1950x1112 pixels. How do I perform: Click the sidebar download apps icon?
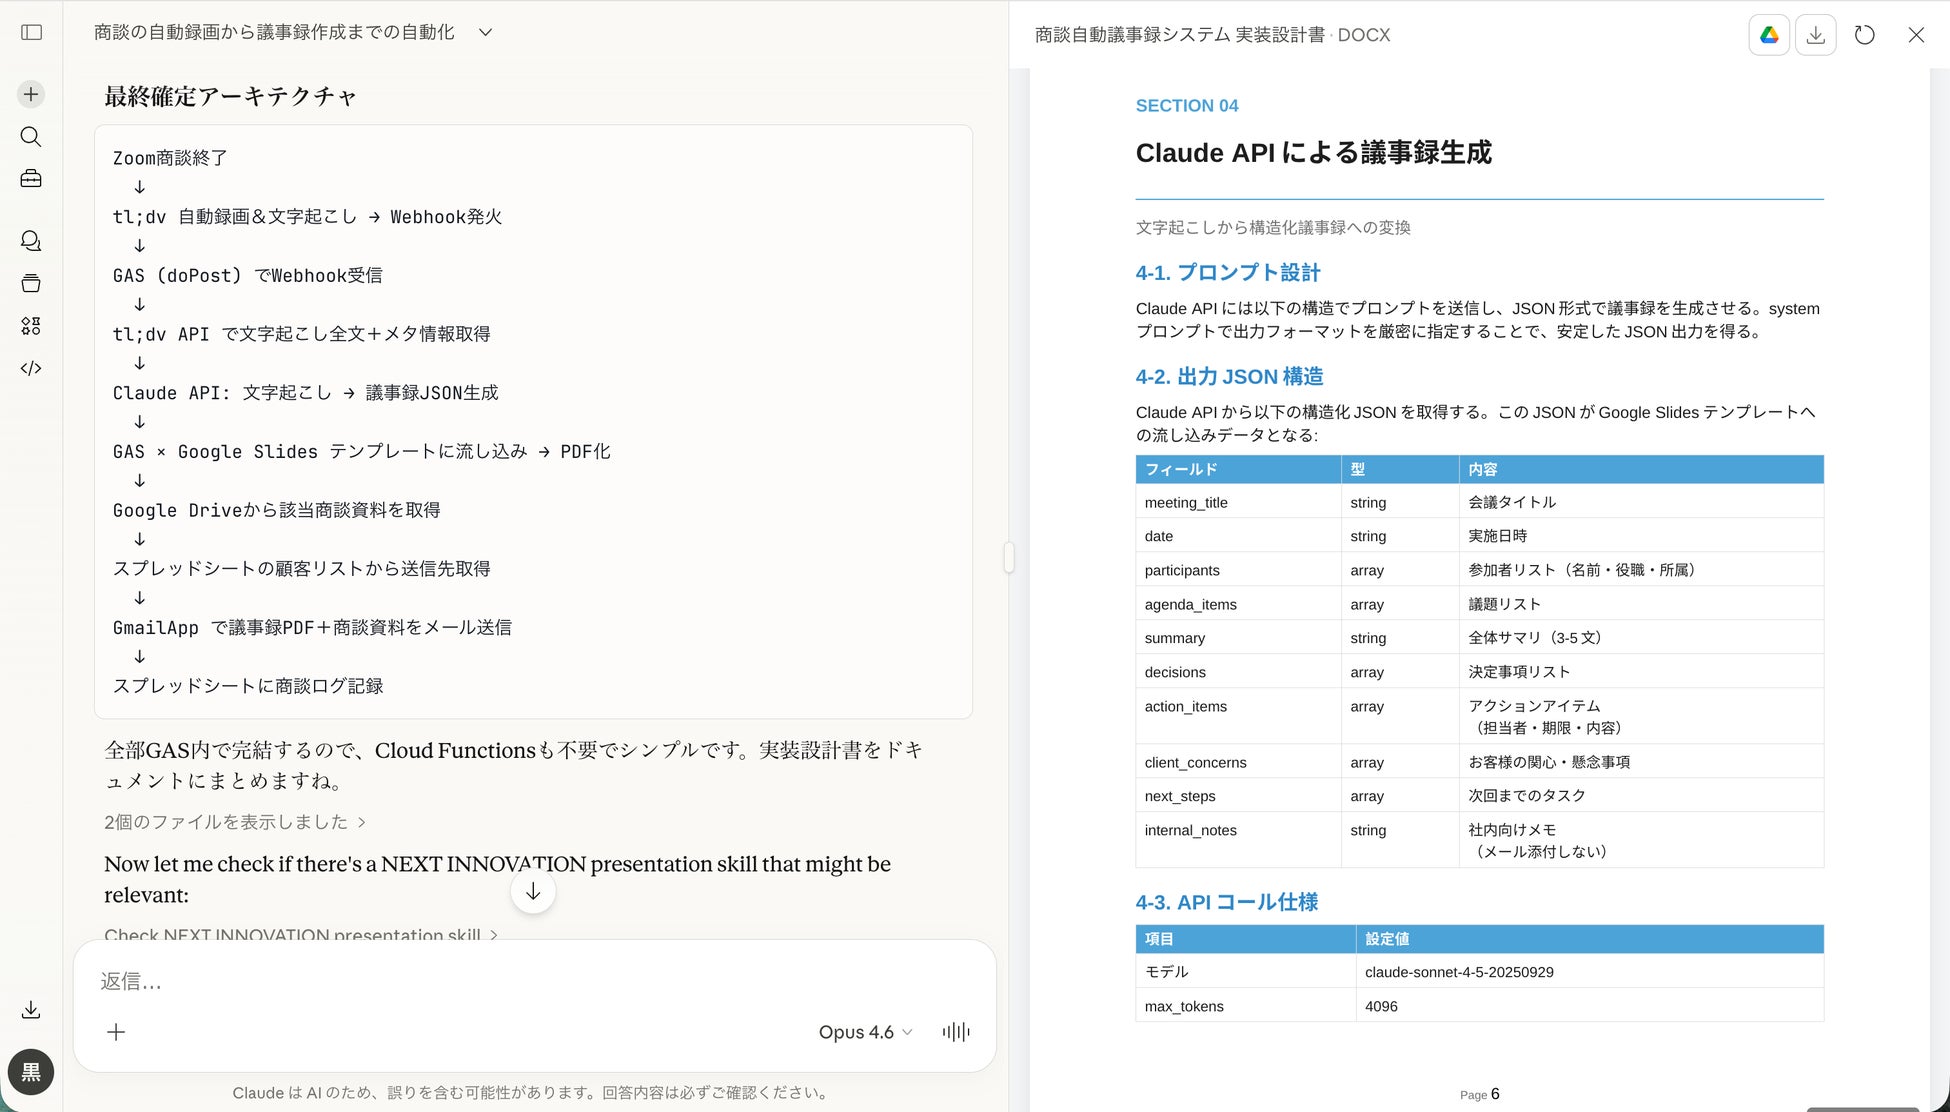click(31, 1010)
